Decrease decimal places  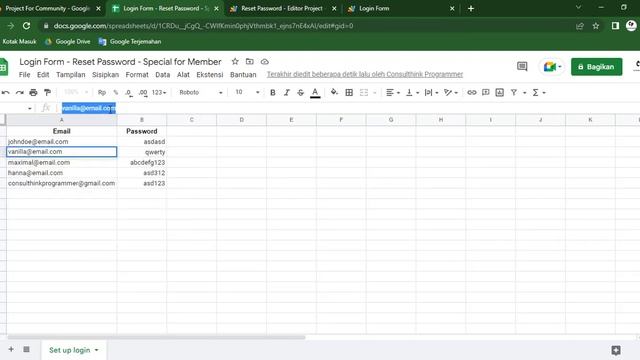(129, 93)
